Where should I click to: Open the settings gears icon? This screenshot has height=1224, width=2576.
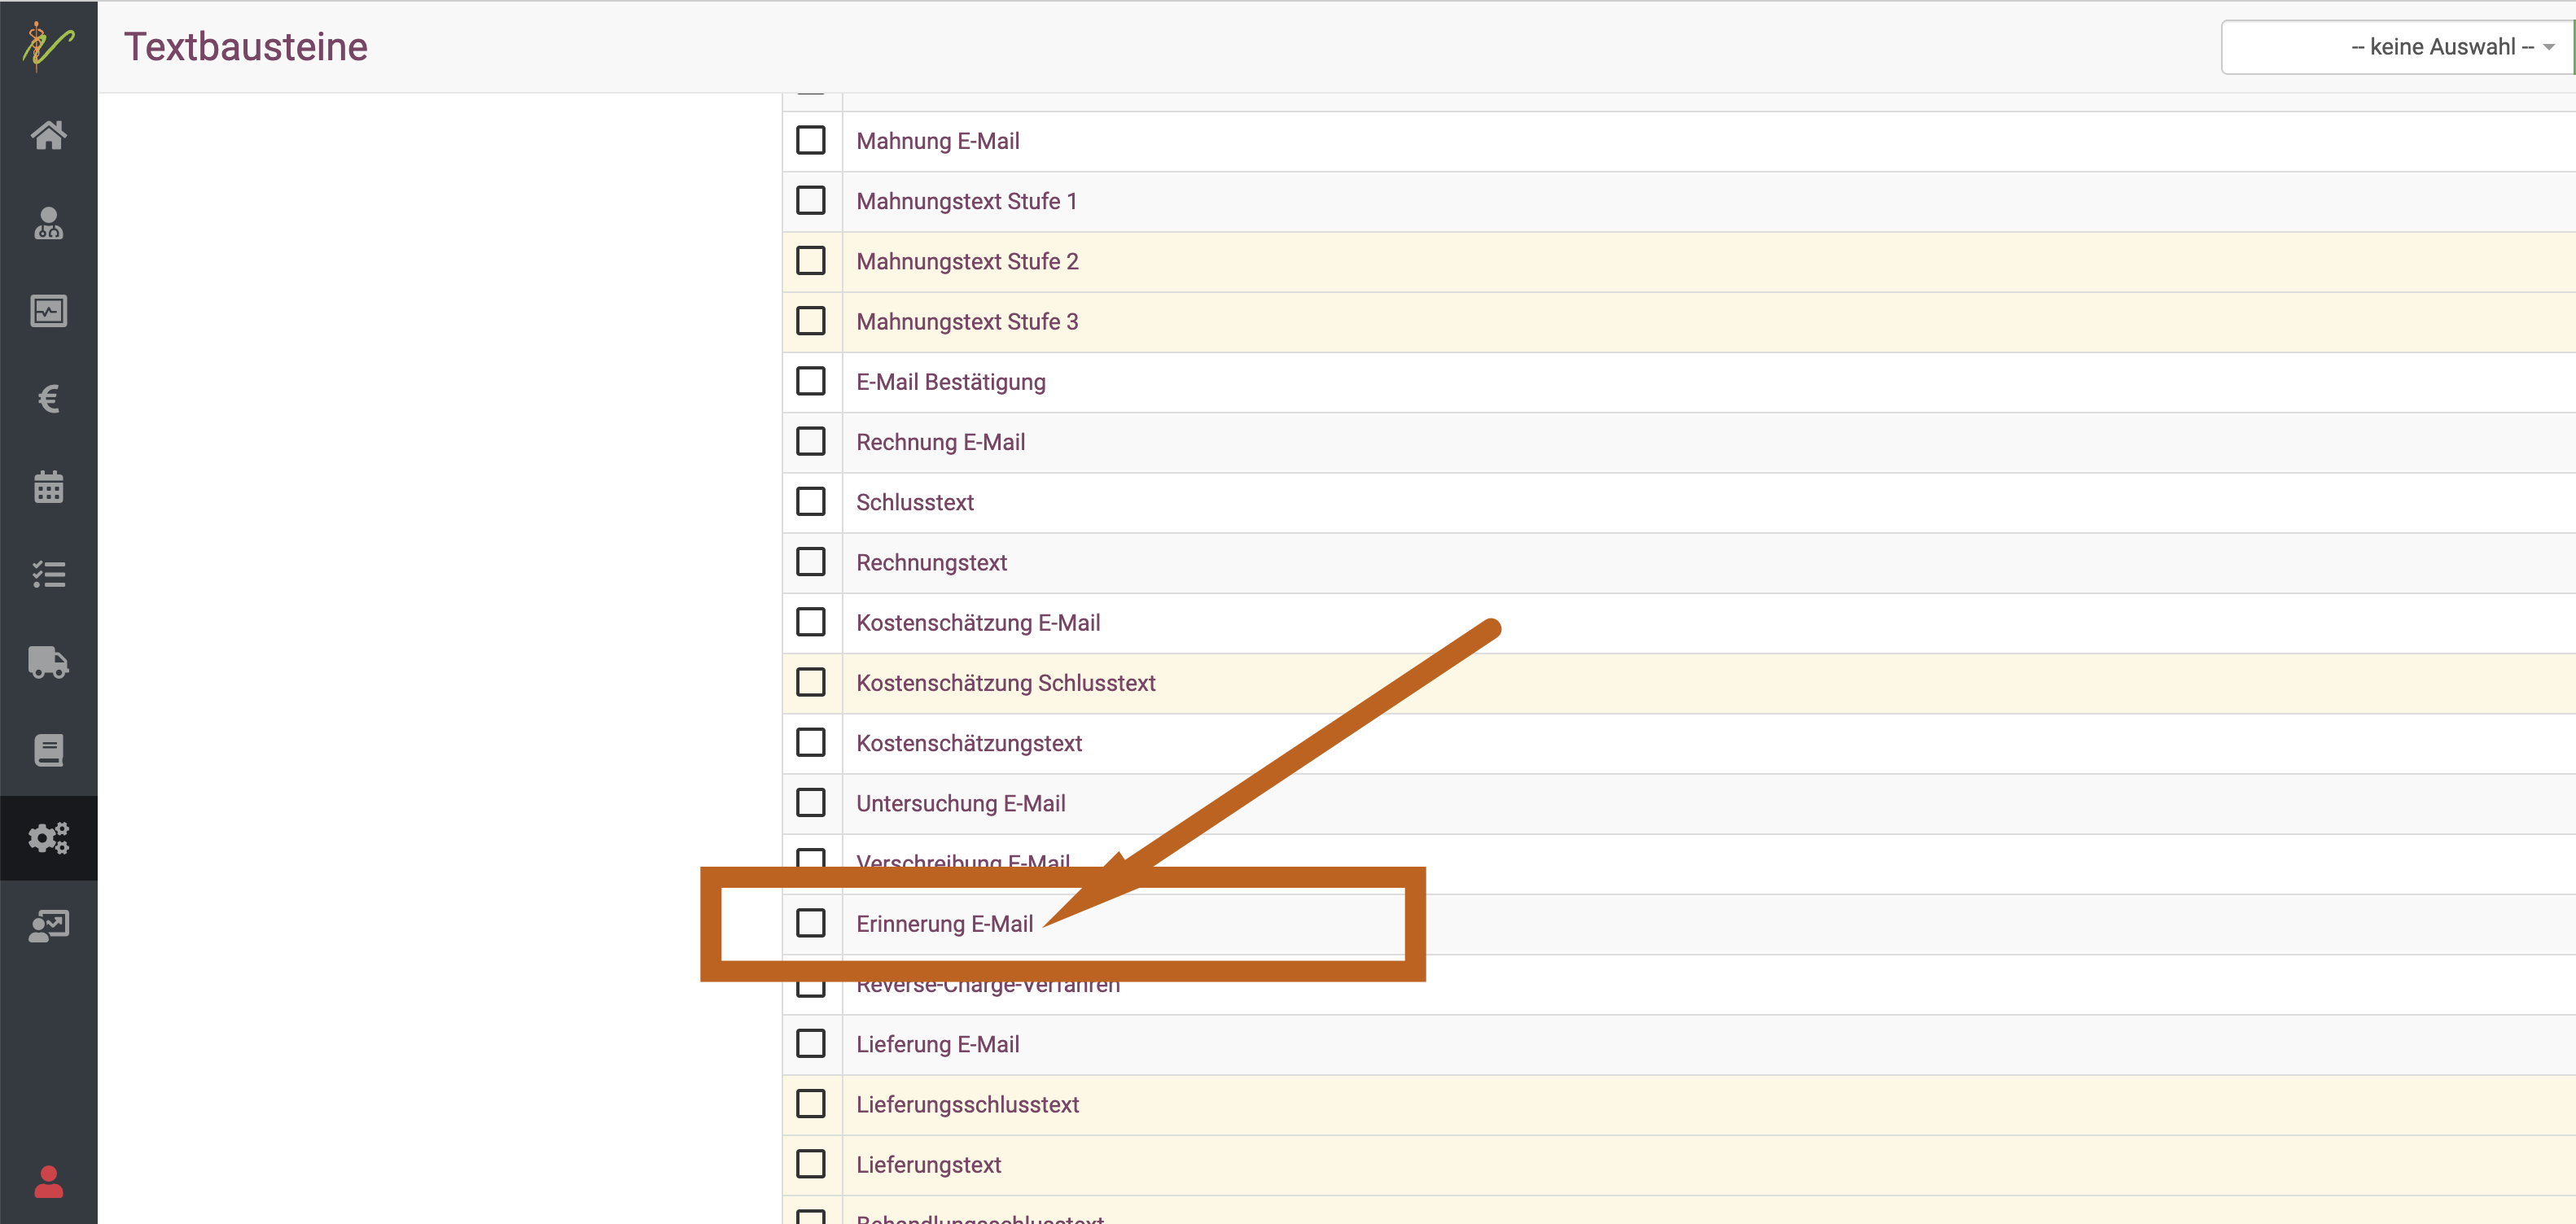click(x=48, y=838)
